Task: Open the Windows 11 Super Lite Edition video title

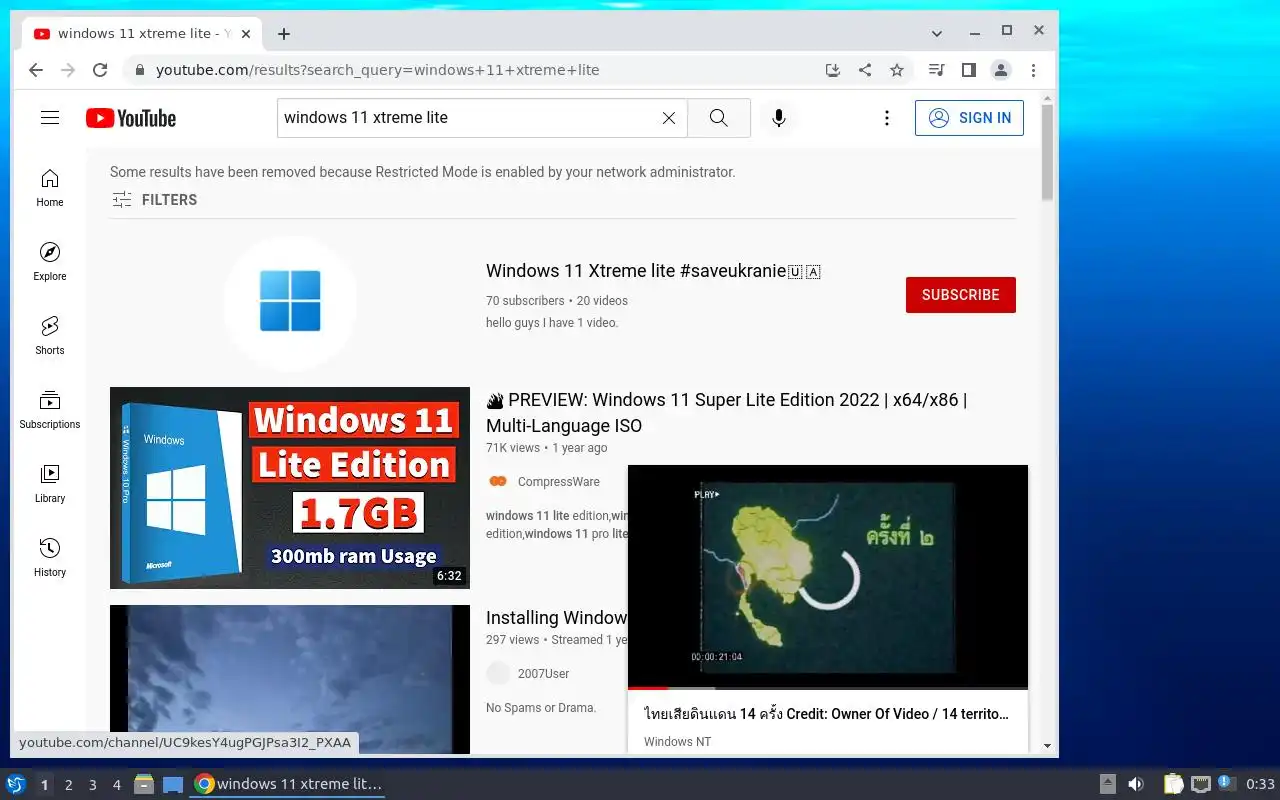Action: point(726,413)
